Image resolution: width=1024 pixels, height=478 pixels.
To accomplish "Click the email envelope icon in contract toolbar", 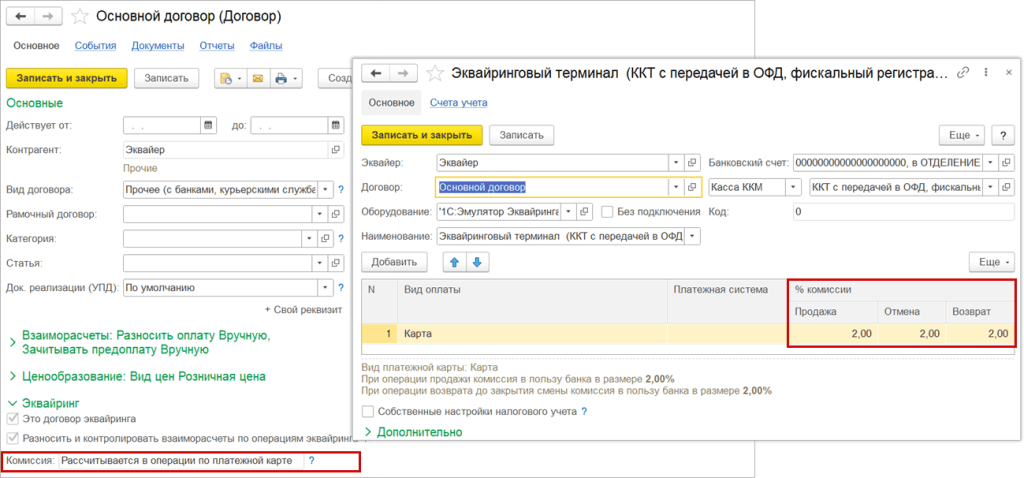I will (256, 78).
